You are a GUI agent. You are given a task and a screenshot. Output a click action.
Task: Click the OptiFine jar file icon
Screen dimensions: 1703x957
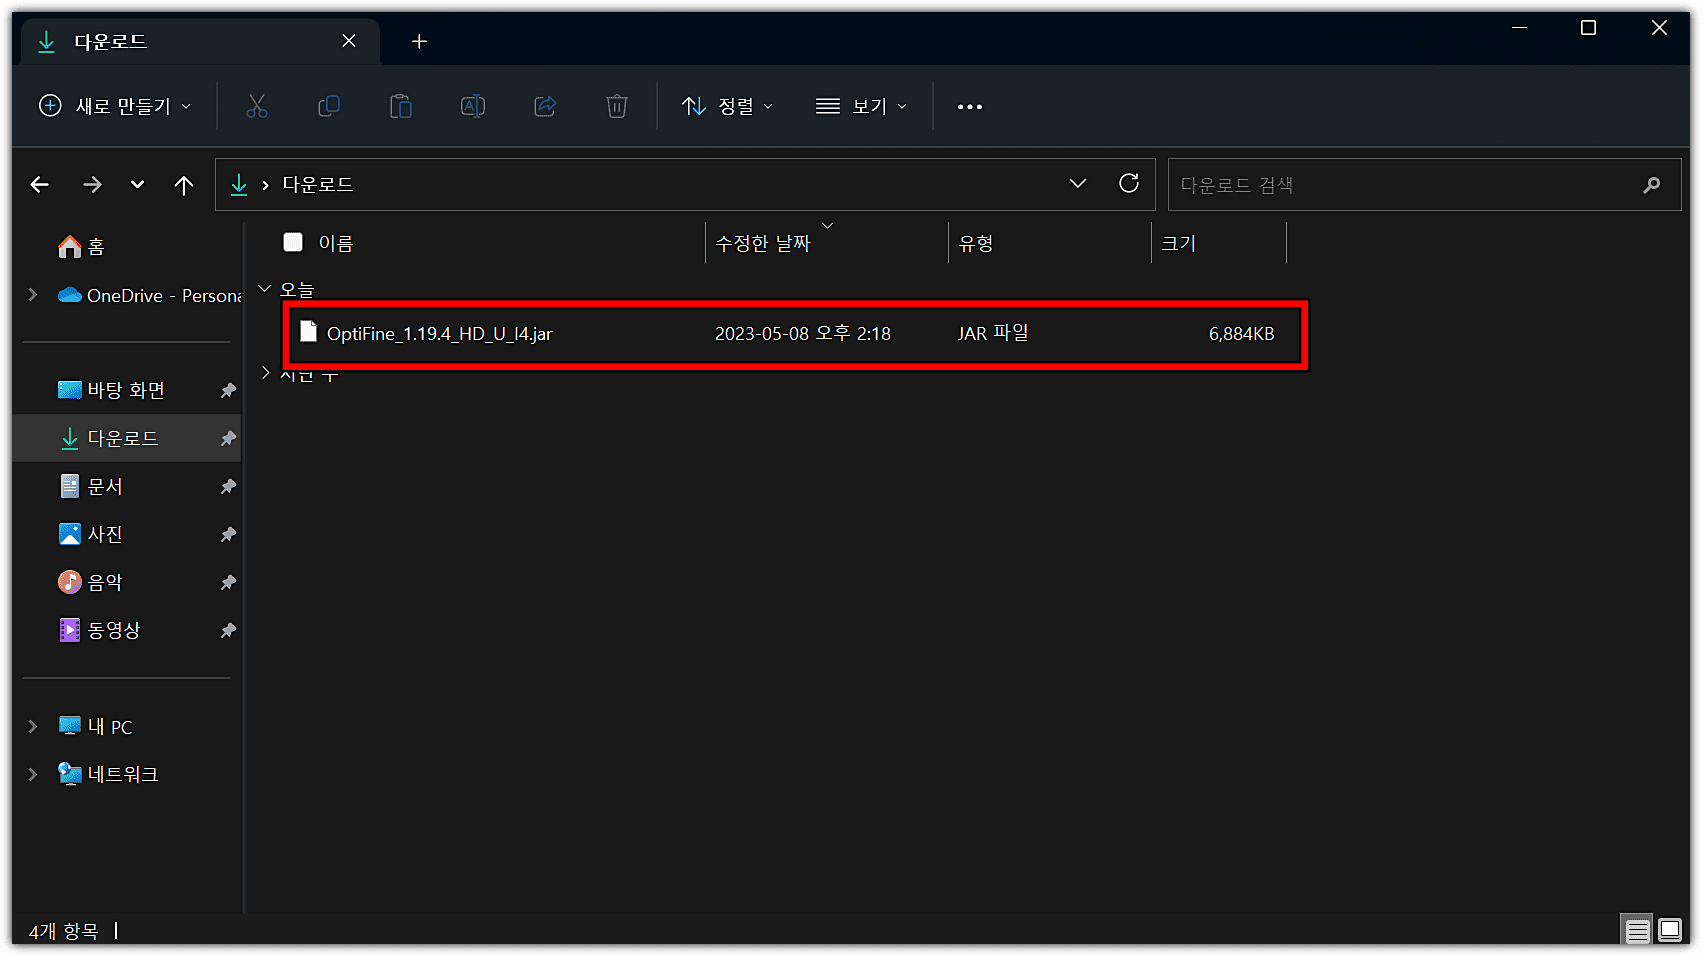[309, 332]
